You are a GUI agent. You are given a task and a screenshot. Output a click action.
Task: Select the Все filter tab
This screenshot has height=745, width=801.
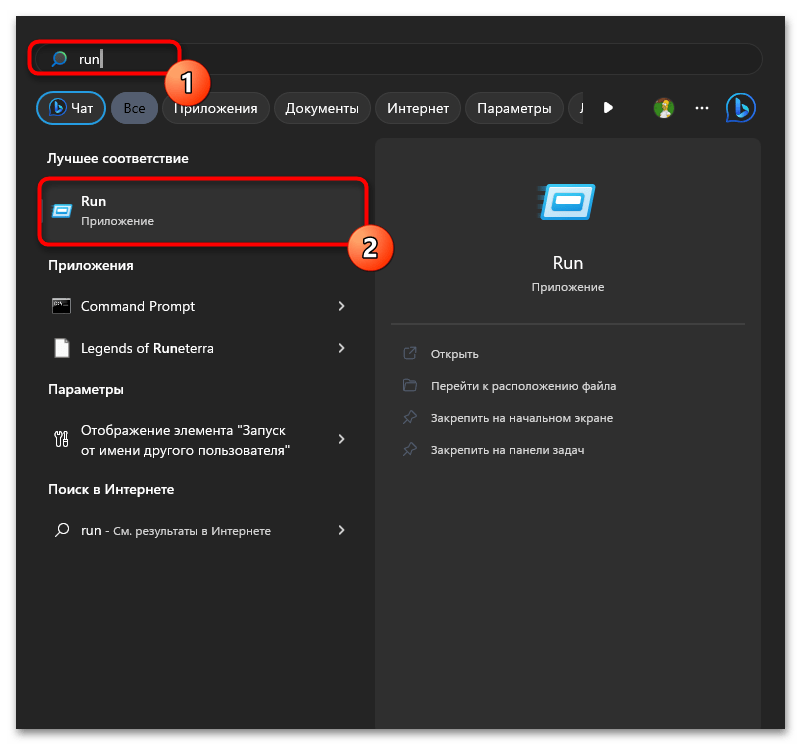134,108
